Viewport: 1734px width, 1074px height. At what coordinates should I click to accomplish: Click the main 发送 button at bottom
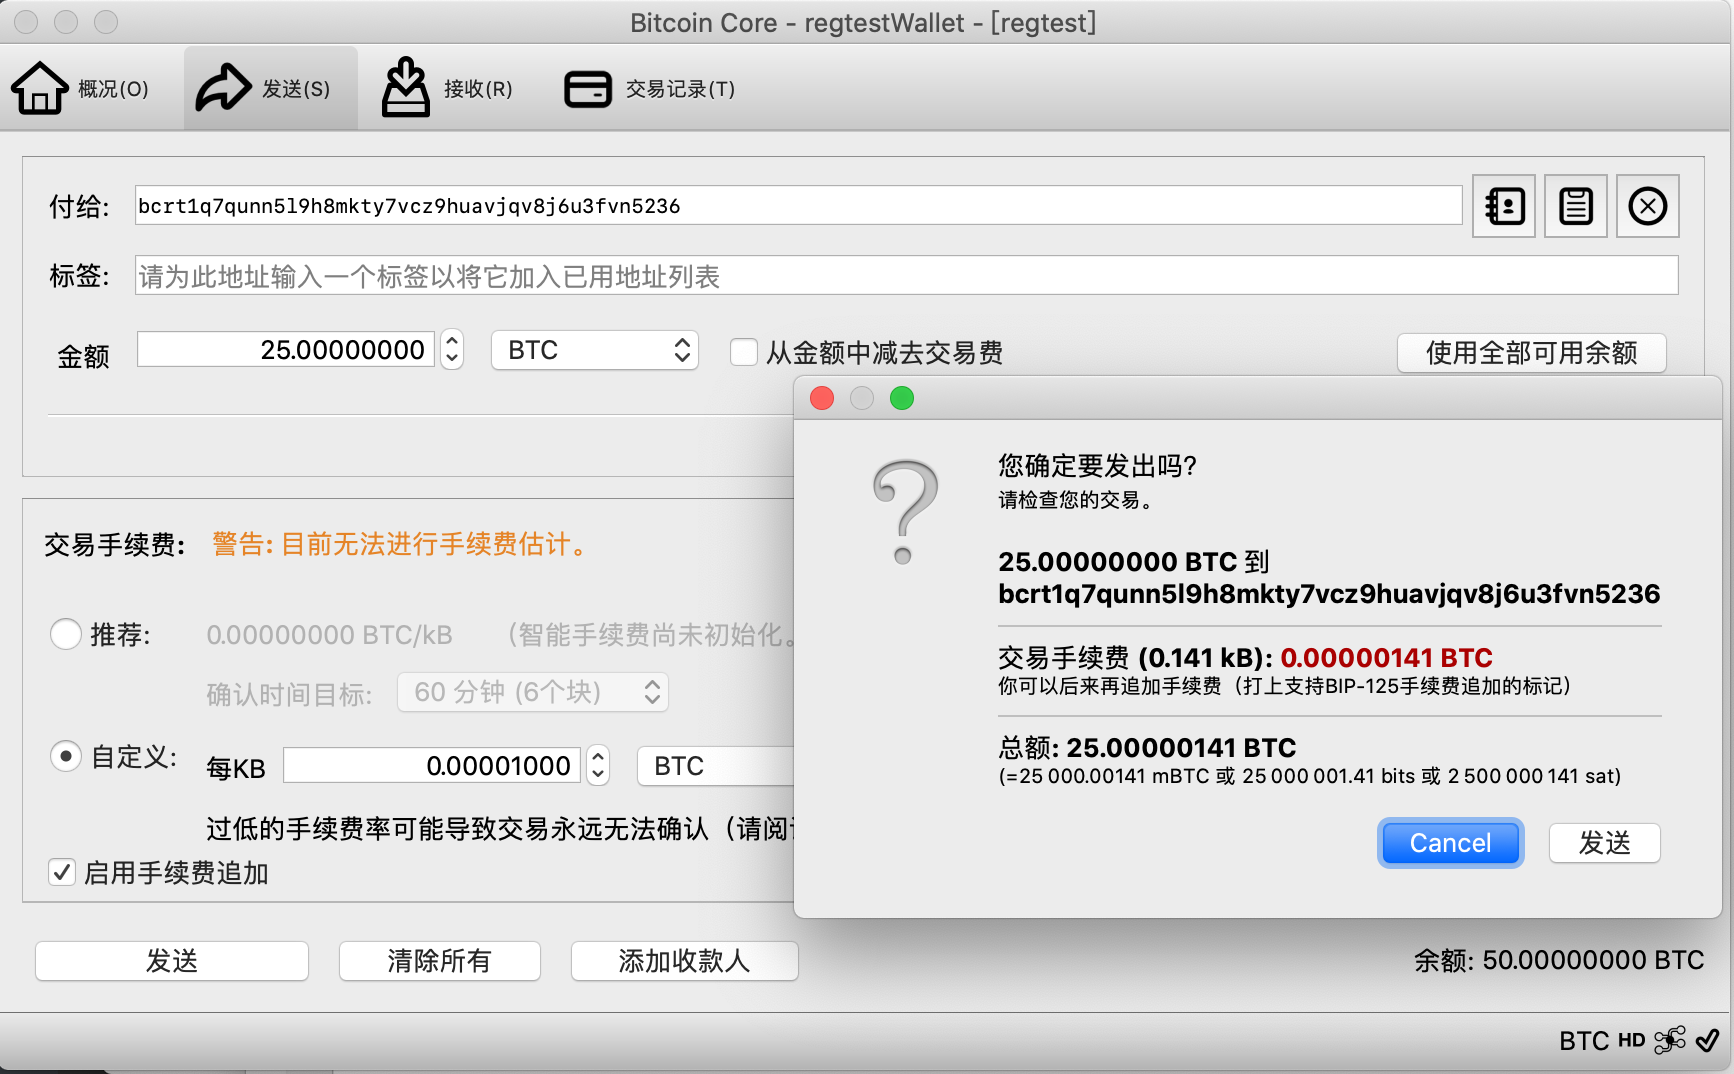(x=172, y=961)
